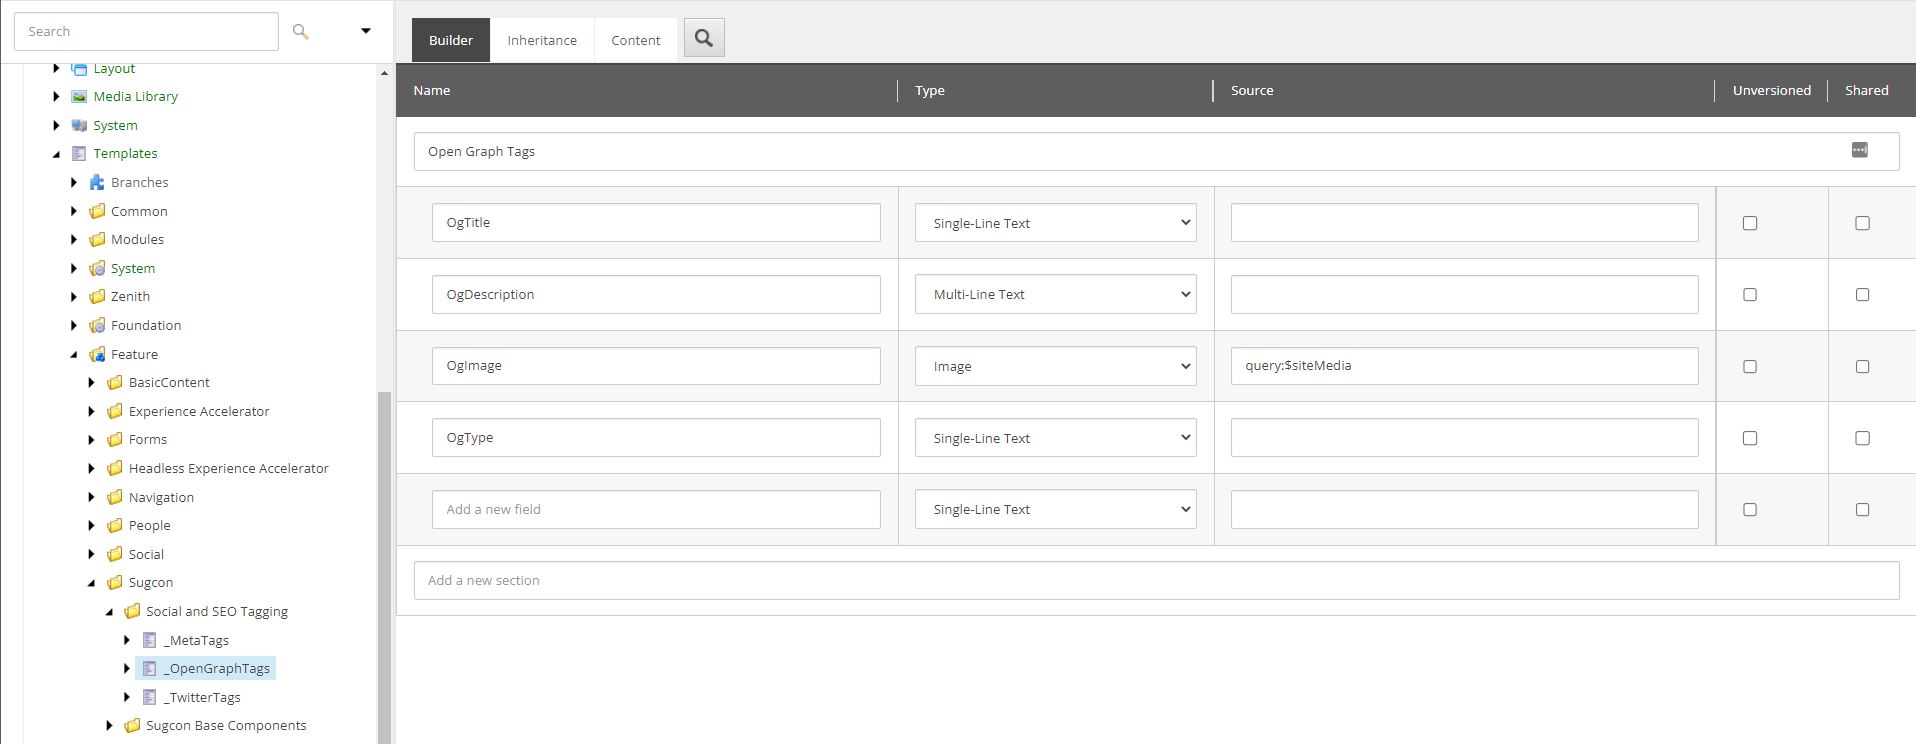Select the _TwitterTags template item

pos(204,698)
